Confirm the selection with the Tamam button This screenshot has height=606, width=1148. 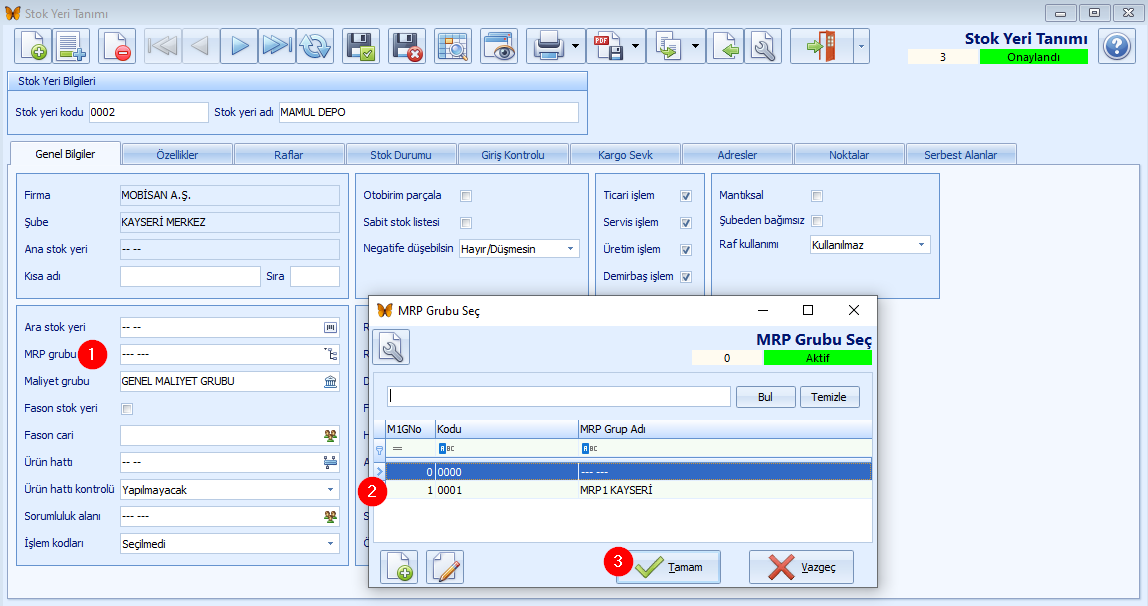668,567
